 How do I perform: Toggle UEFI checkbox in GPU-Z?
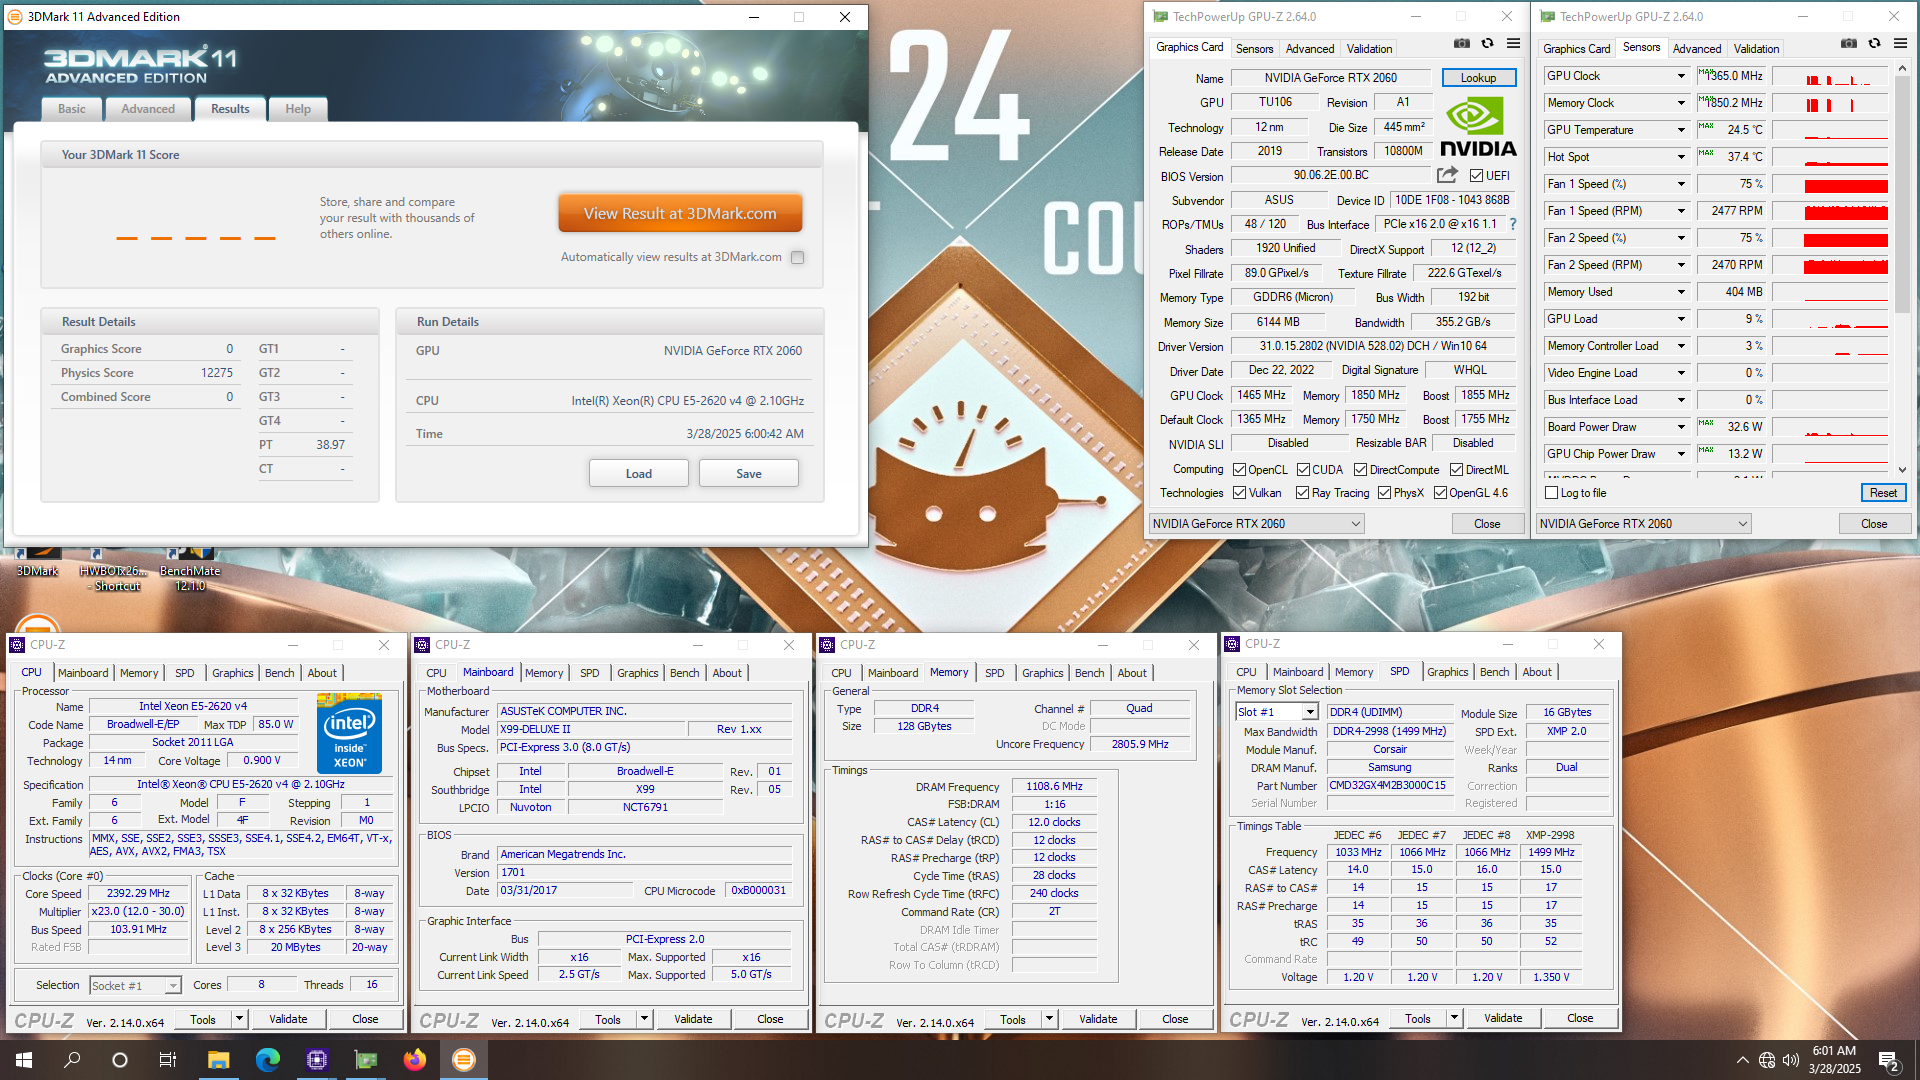coord(1476,176)
